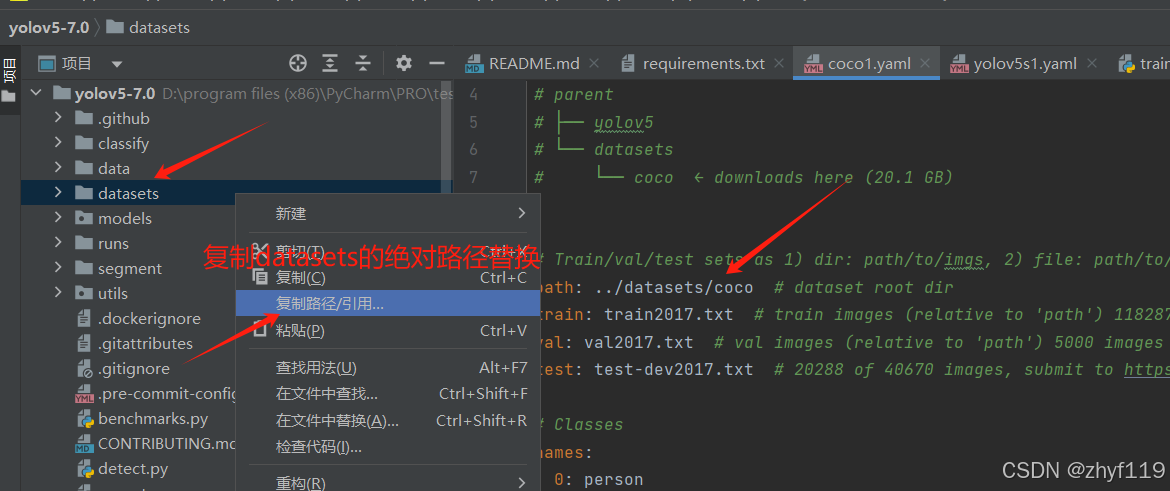Select the .github folder icon
Image resolution: width=1170 pixels, height=491 pixels.
[x=84, y=119]
